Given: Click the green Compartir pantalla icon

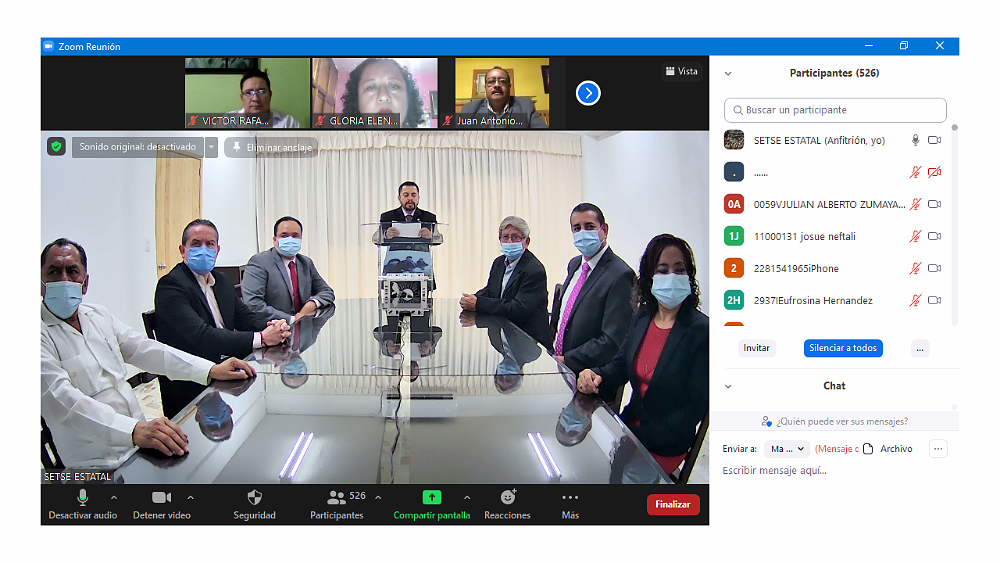Looking at the screenshot, I should coord(431,497).
